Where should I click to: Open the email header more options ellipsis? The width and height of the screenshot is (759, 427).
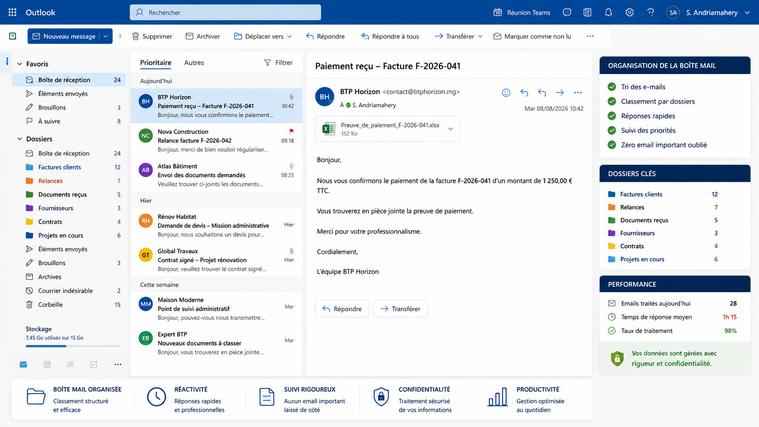tap(578, 92)
